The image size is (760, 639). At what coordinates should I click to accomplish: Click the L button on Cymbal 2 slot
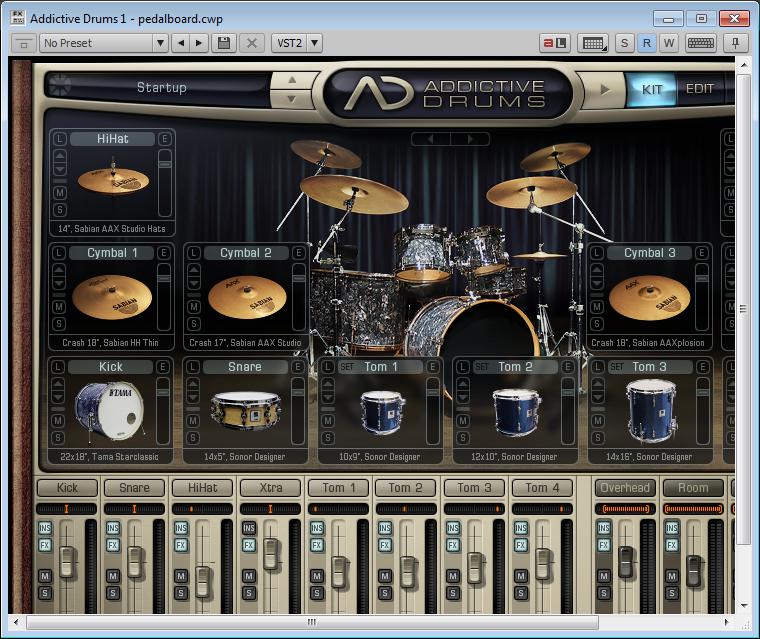click(193, 253)
